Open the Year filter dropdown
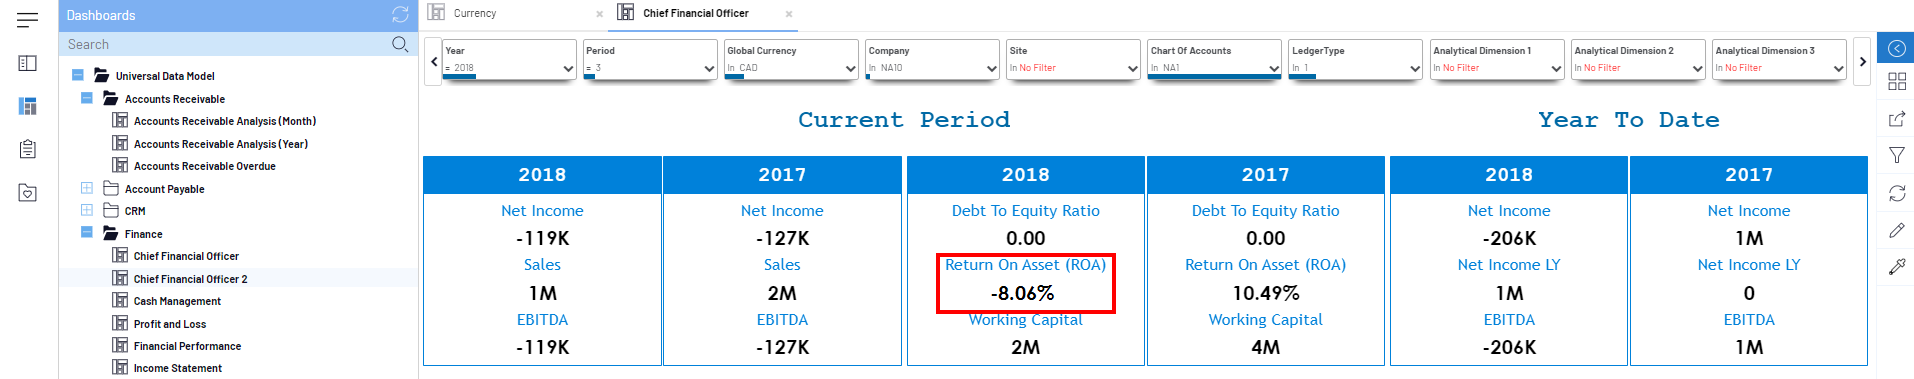The height and width of the screenshot is (379, 1914). point(509,59)
